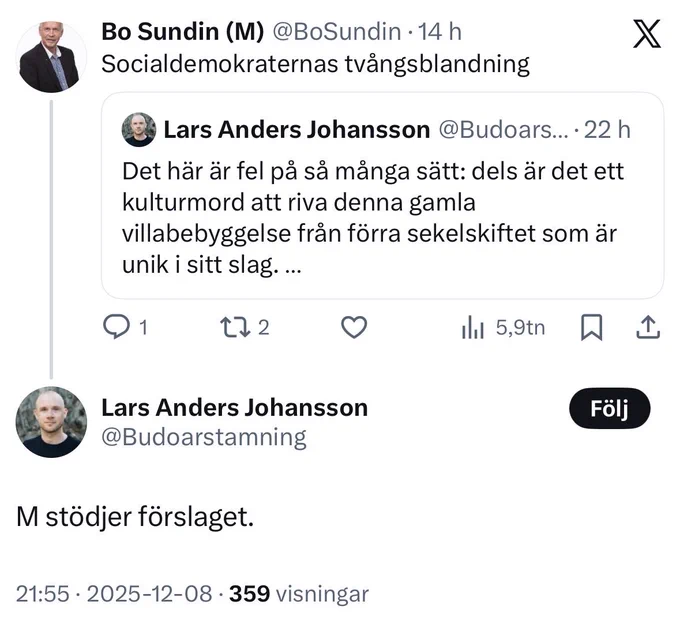Click the 21:55 · 2025-12-08 timestamp
Image resolution: width=680 pixels, height=620 pixels.
(114, 594)
